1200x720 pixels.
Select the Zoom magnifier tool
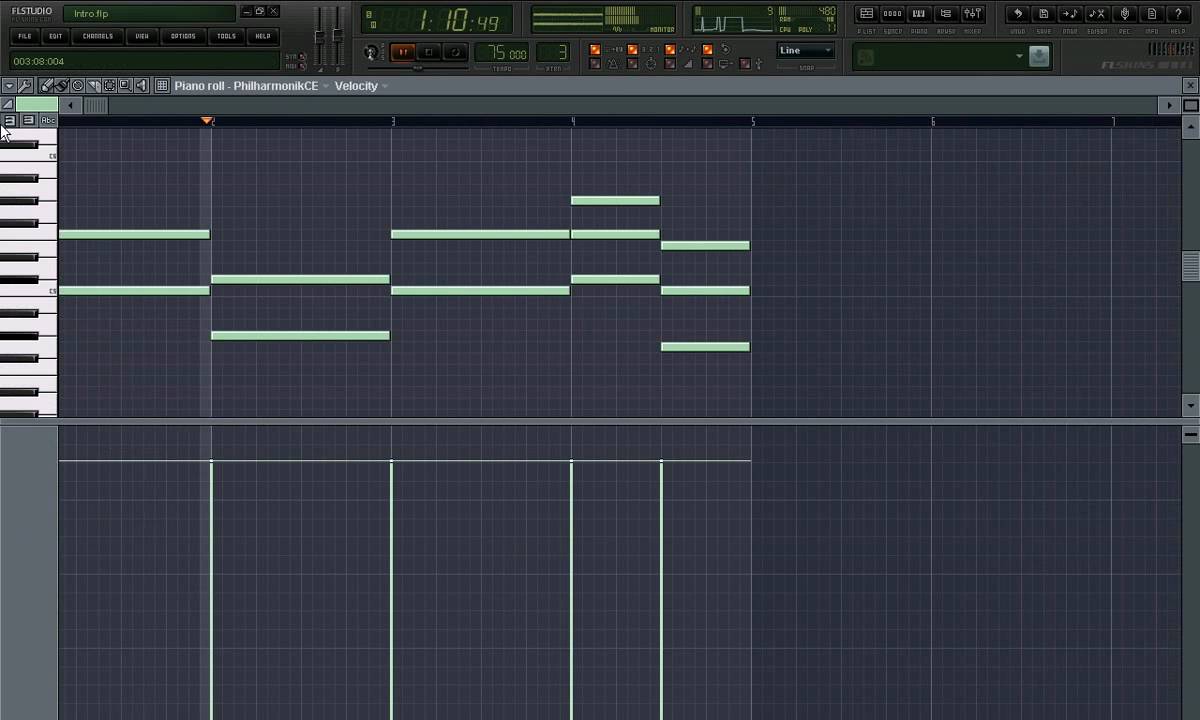pos(125,86)
